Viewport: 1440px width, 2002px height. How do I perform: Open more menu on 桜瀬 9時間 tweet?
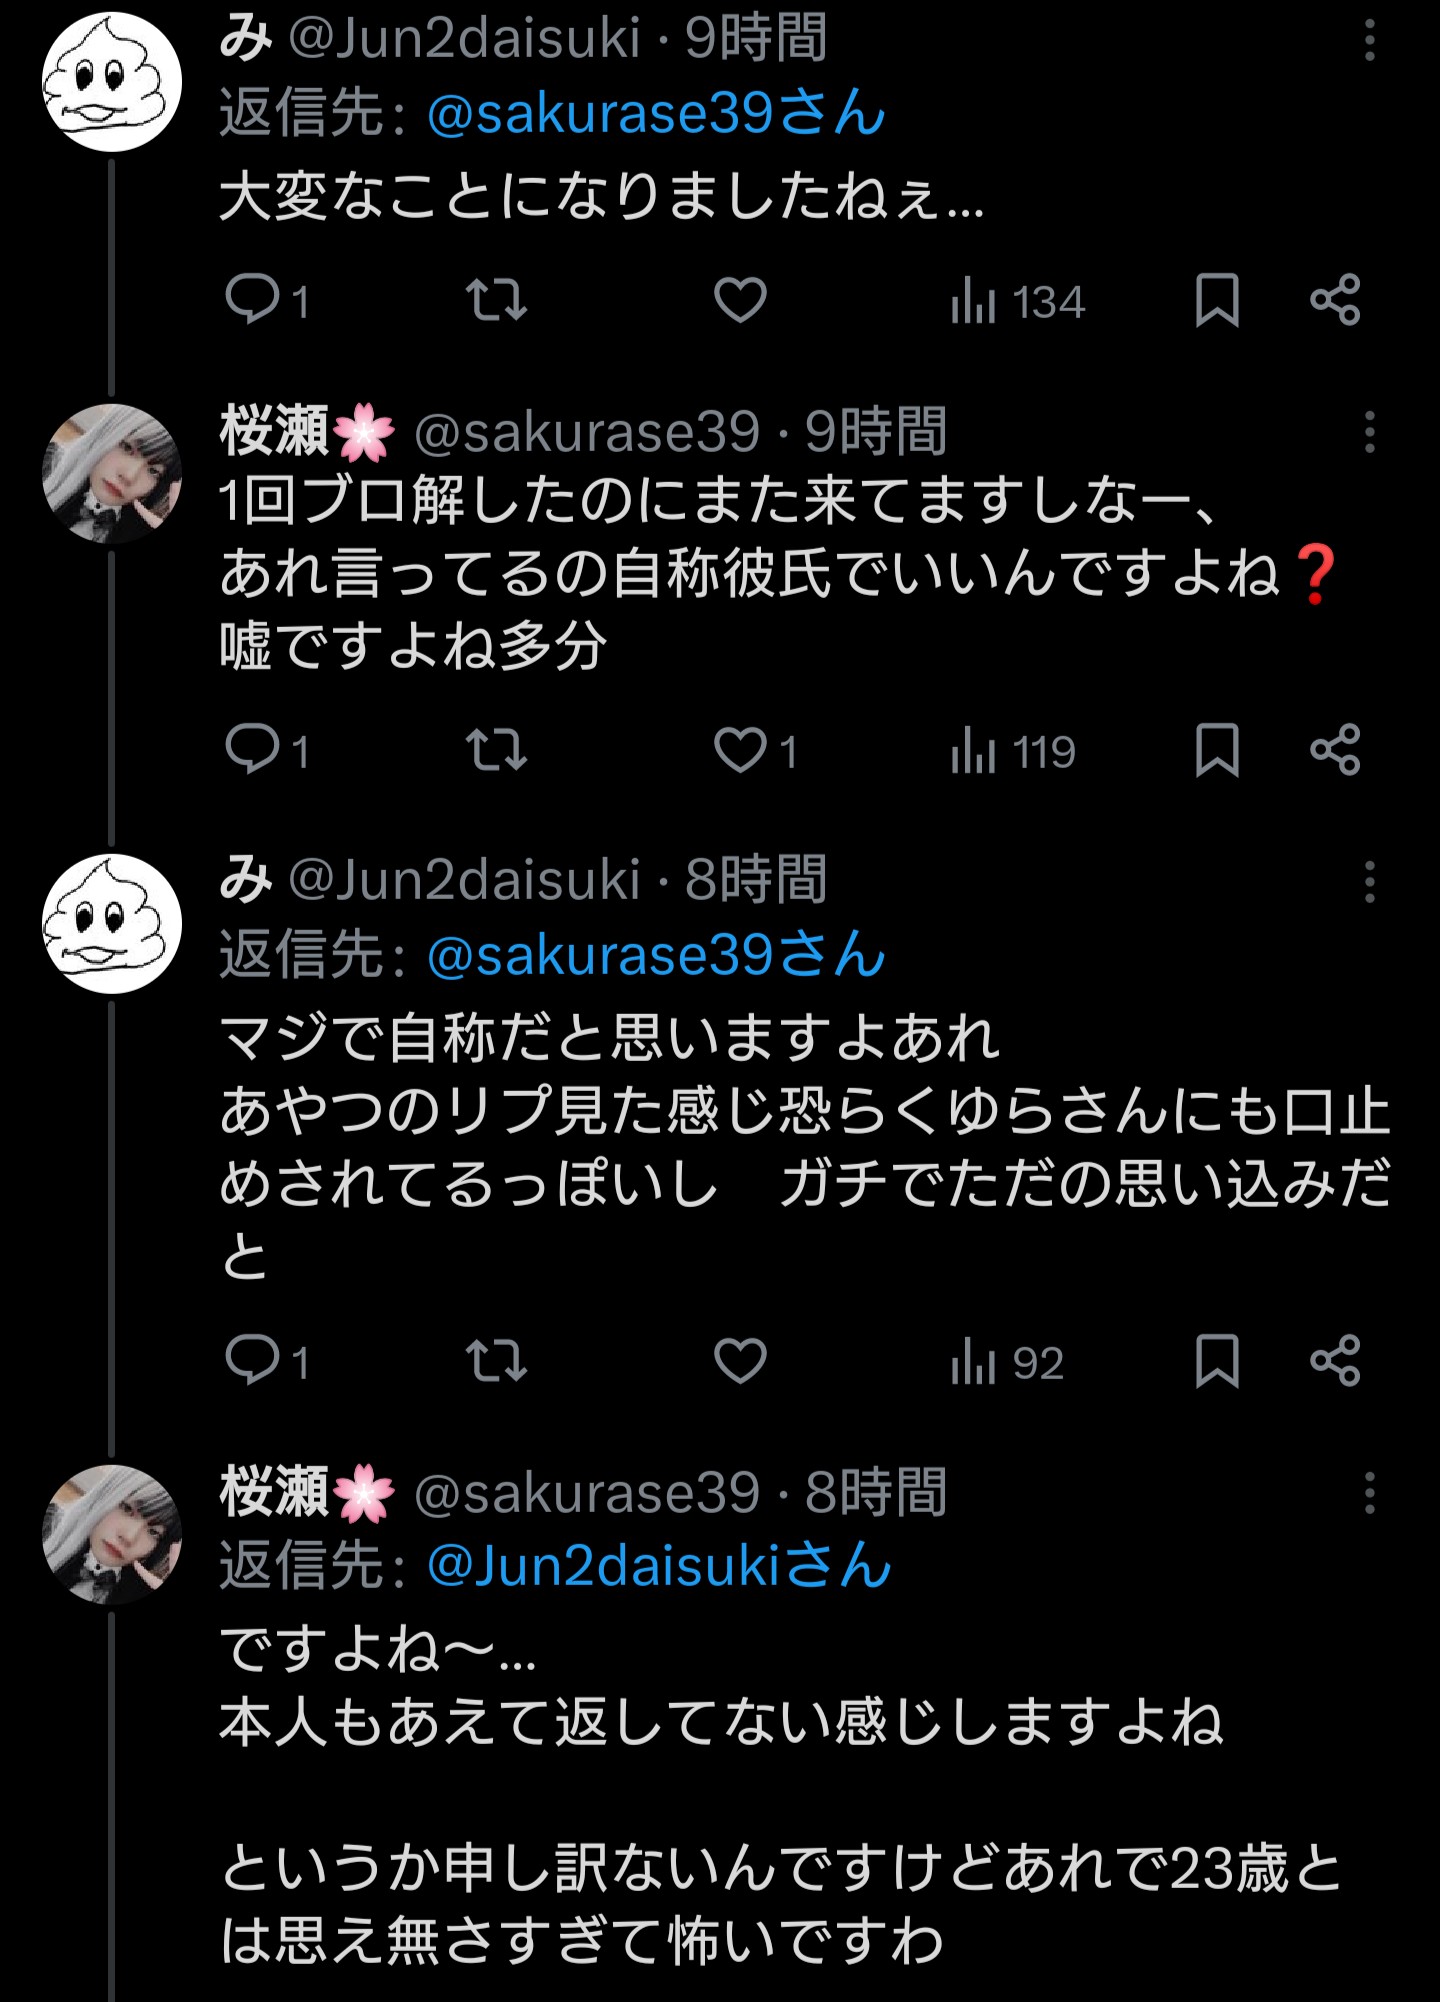(1369, 433)
